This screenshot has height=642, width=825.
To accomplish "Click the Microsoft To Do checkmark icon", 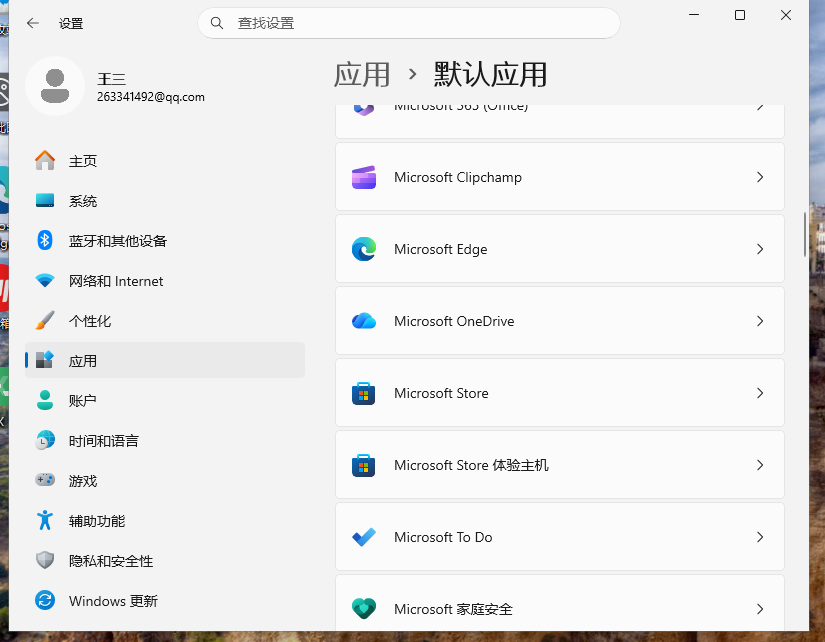I will click(x=364, y=537).
